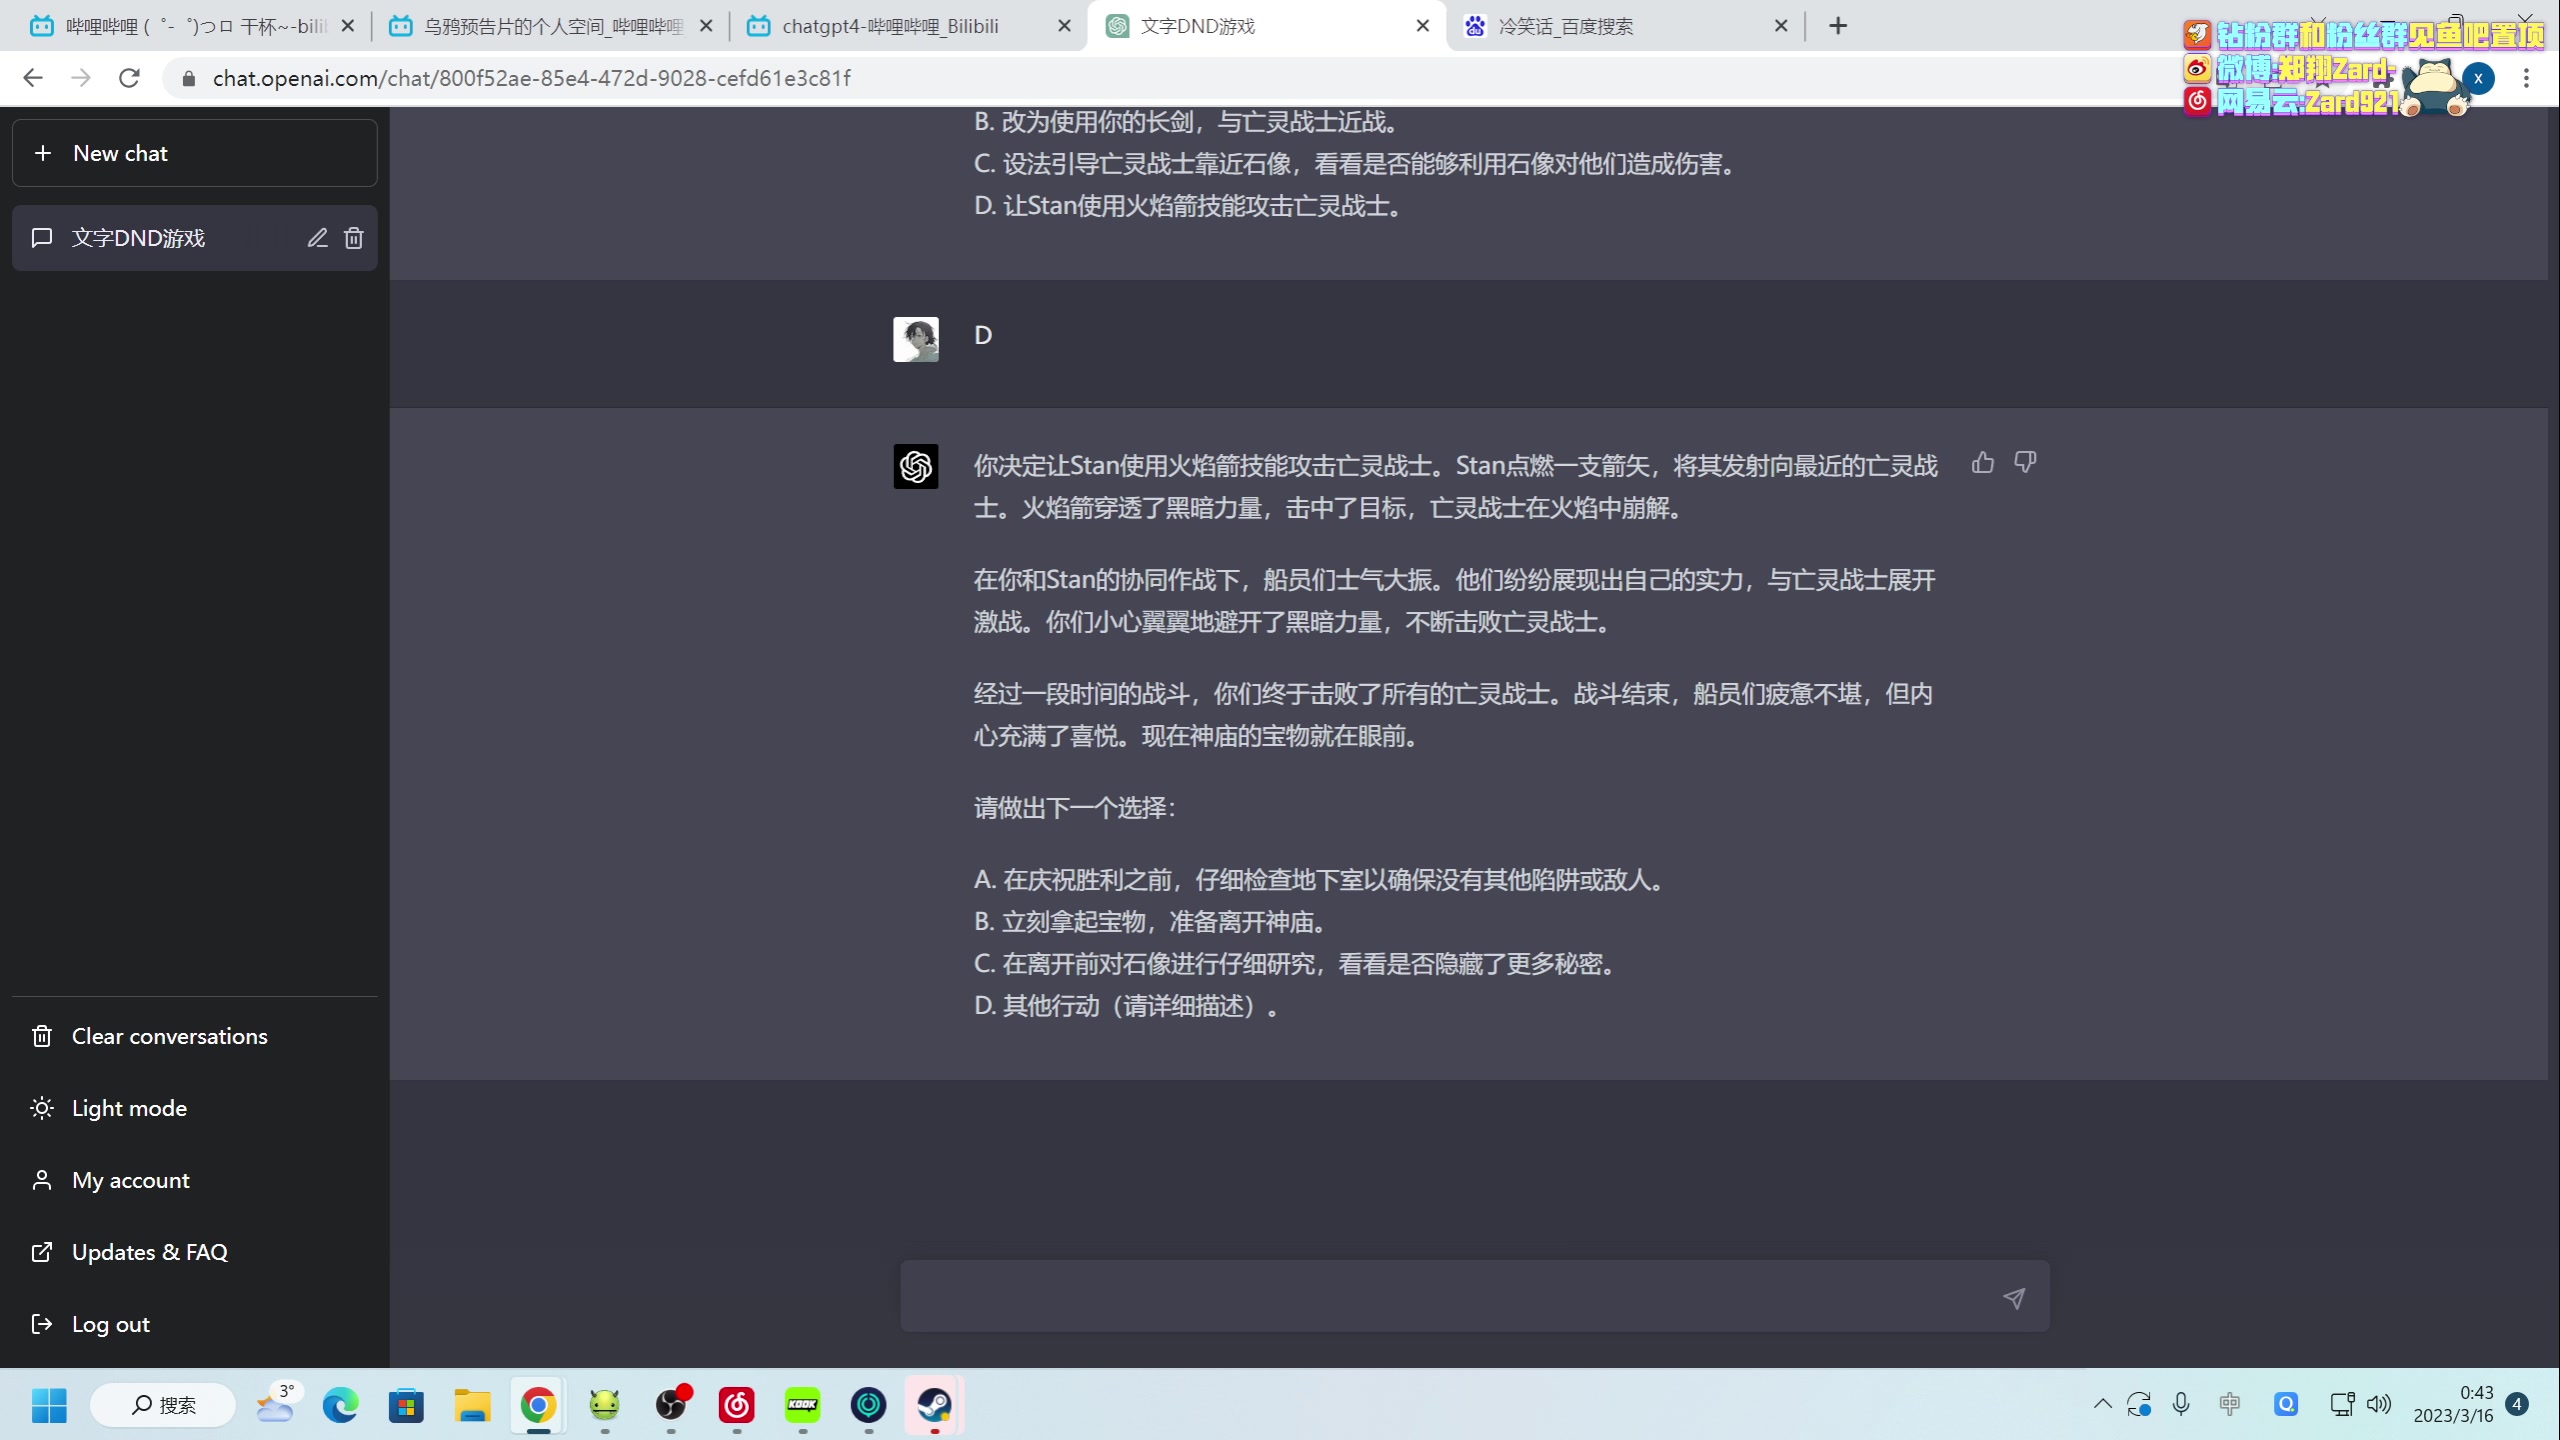Viewport: 2560px width, 1440px height.
Task: Switch to the chatgpt4 Bilibili tab
Action: click(890, 26)
